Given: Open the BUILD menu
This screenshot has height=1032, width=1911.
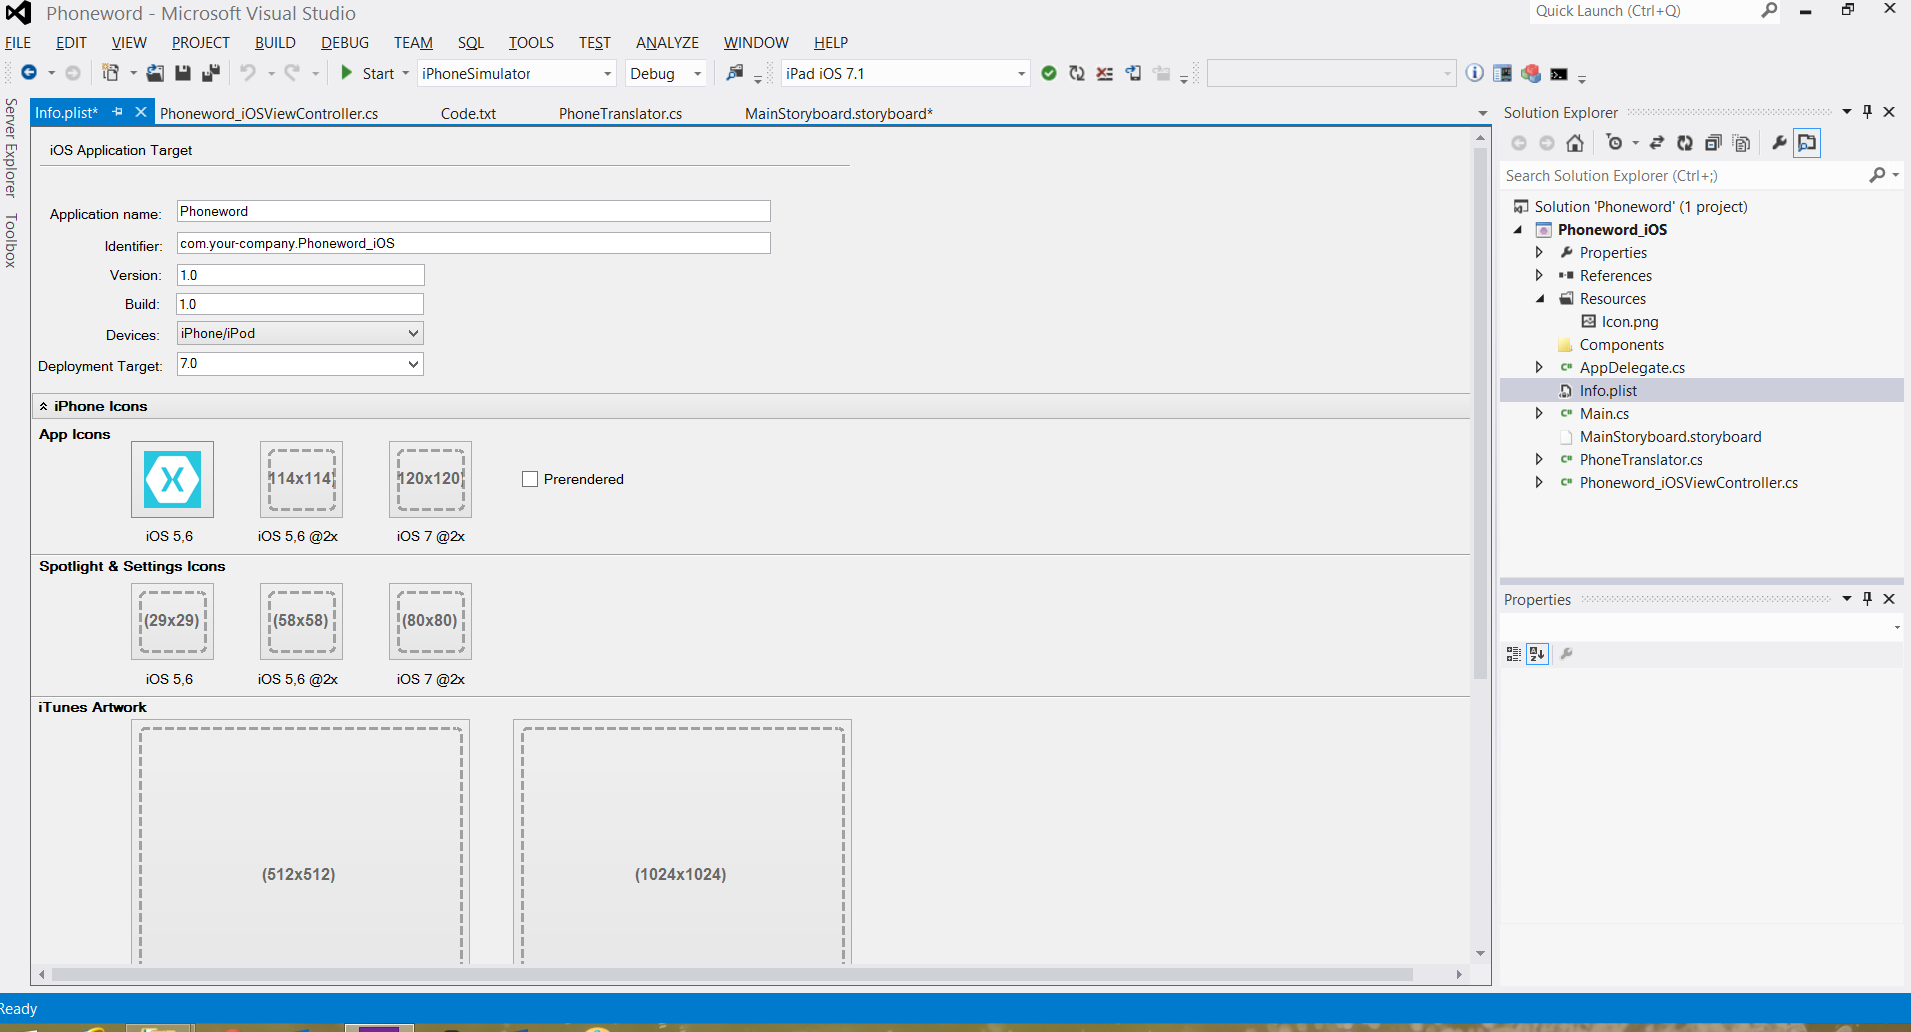Looking at the screenshot, I should point(275,43).
